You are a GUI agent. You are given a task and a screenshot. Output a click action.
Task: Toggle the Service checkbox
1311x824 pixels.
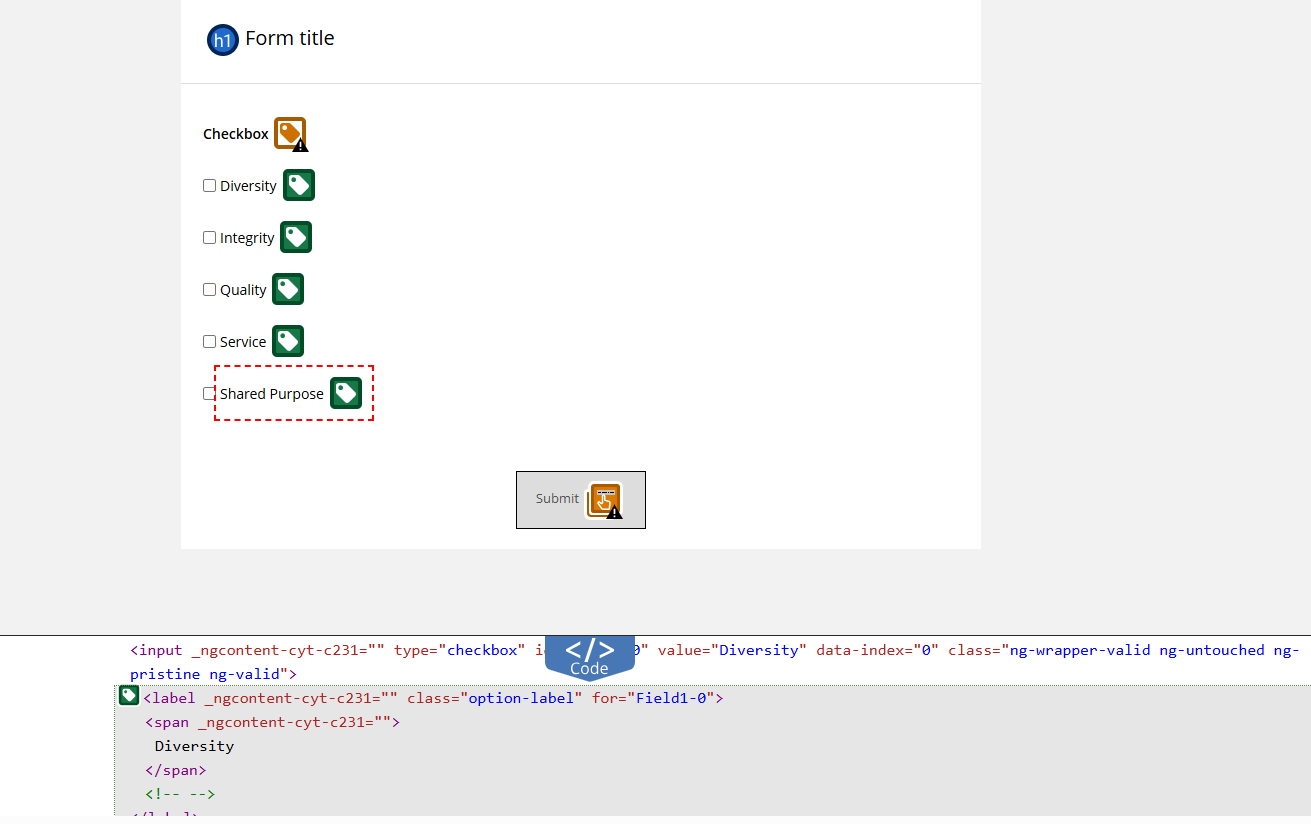click(210, 341)
